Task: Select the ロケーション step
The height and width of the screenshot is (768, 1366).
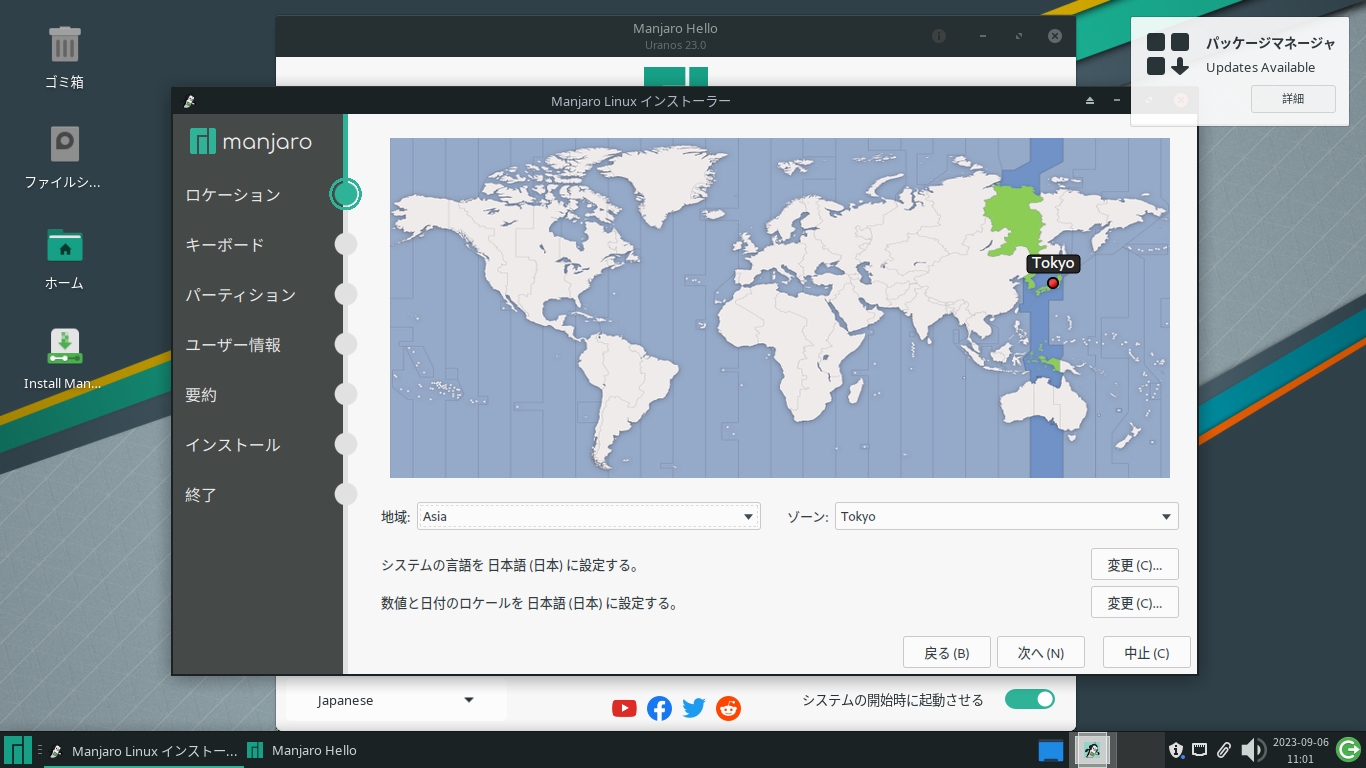Action: point(233,195)
